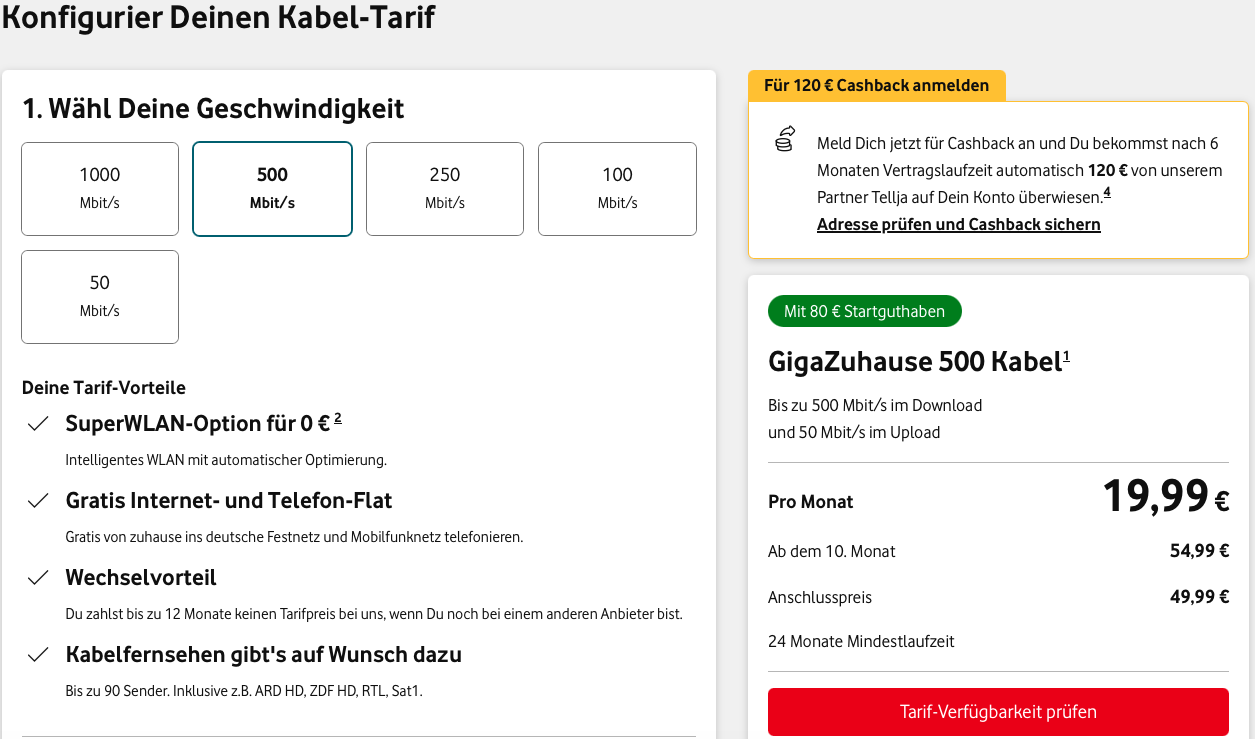1255x739 pixels.
Task: Click the SuperWLAN-Option checkmark icon
Action: [x=38, y=424]
